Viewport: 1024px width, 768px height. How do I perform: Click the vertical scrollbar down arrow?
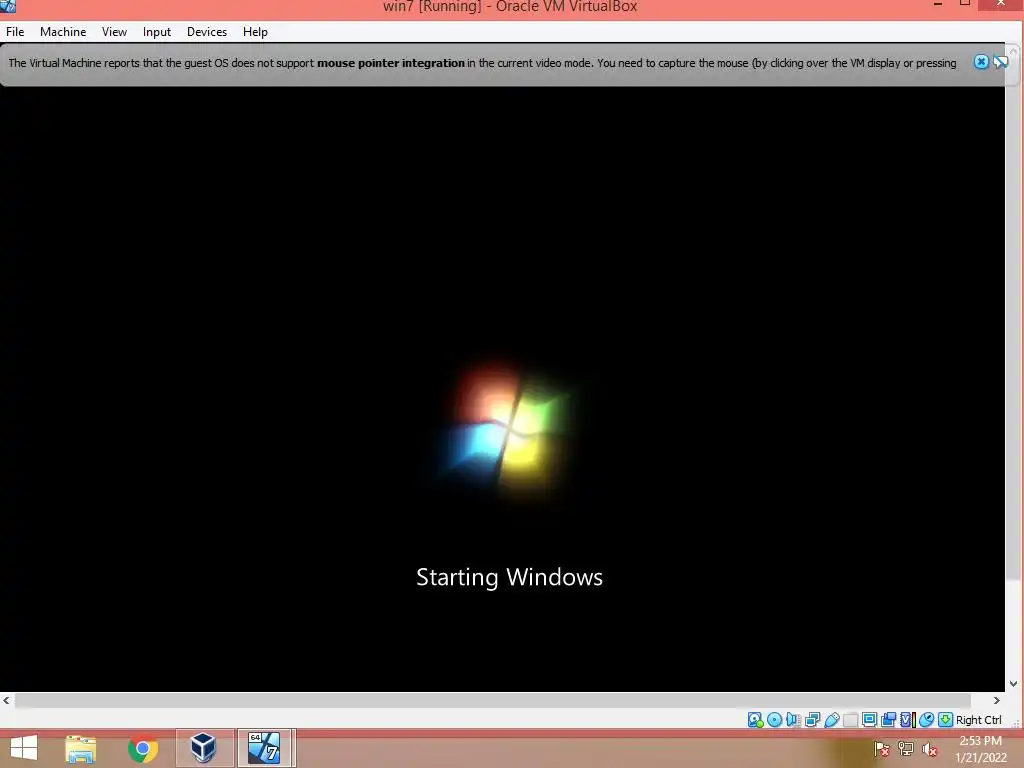[x=1014, y=684]
